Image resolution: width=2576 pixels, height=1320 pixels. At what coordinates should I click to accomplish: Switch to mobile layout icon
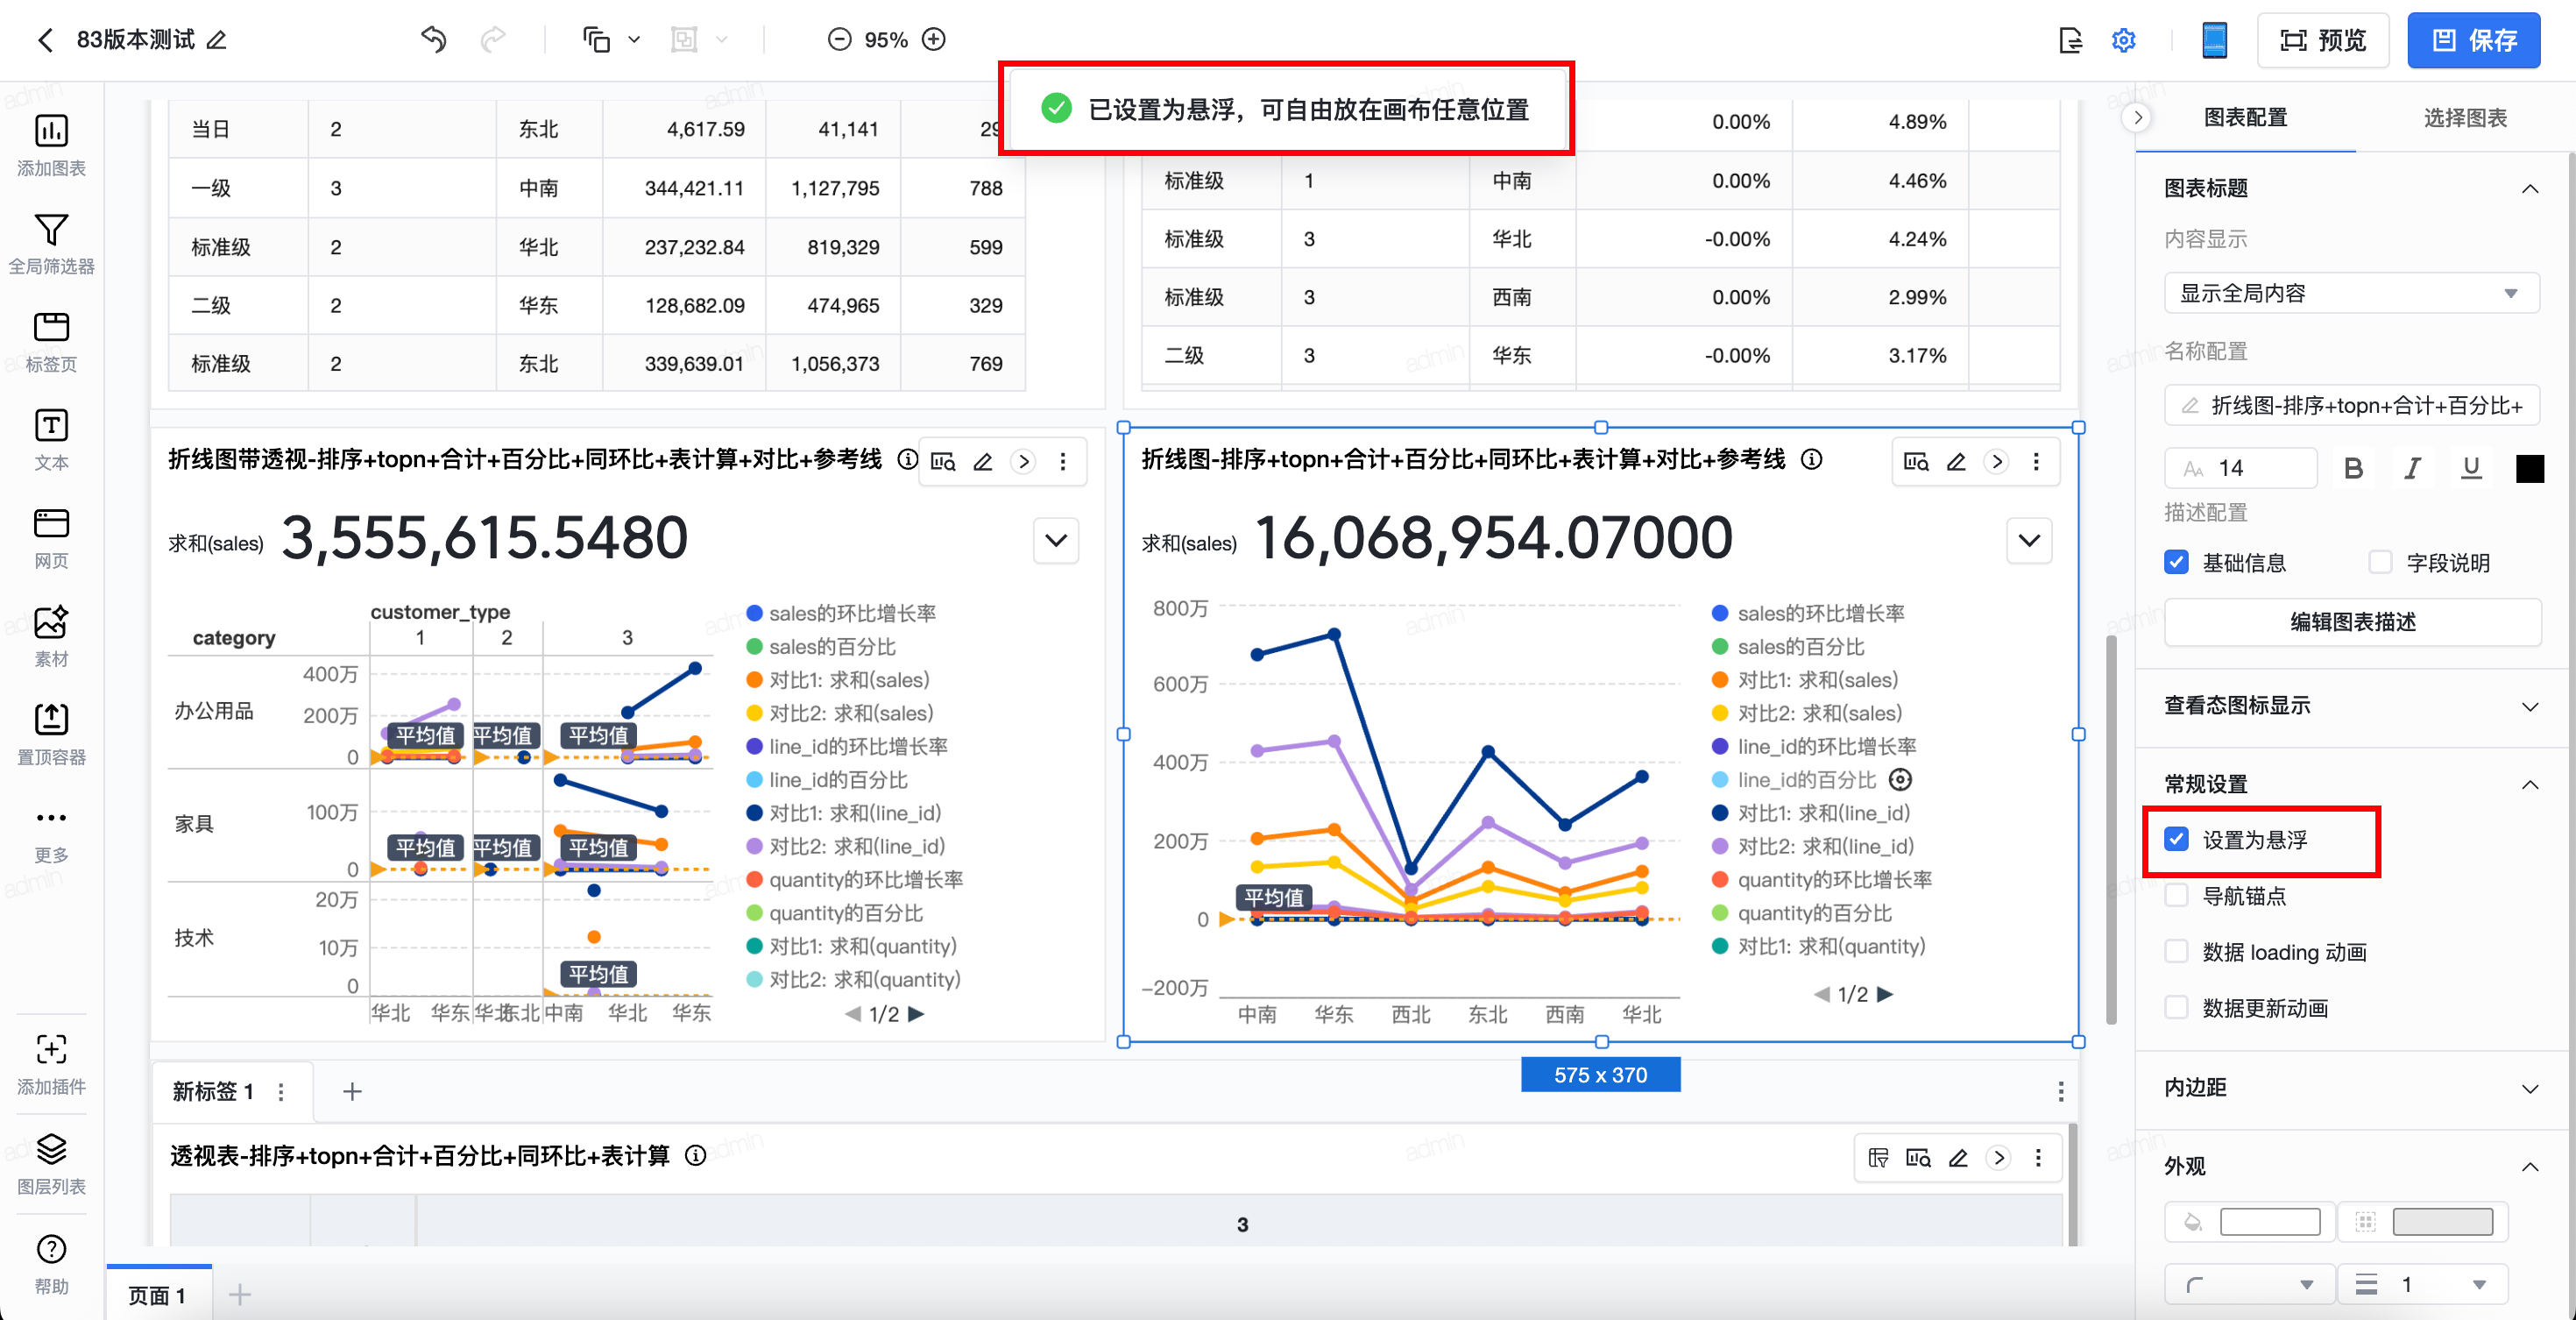click(x=2214, y=40)
